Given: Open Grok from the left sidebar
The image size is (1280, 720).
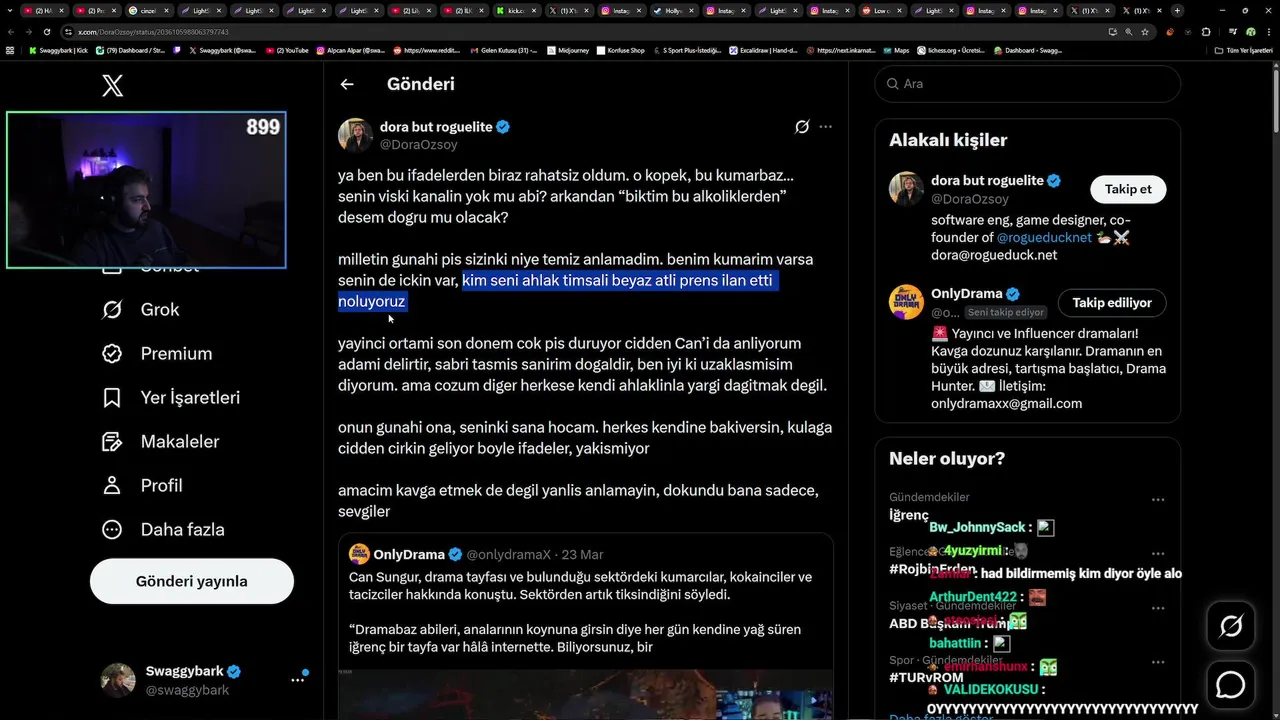Looking at the screenshot, I should click(141, 310).
